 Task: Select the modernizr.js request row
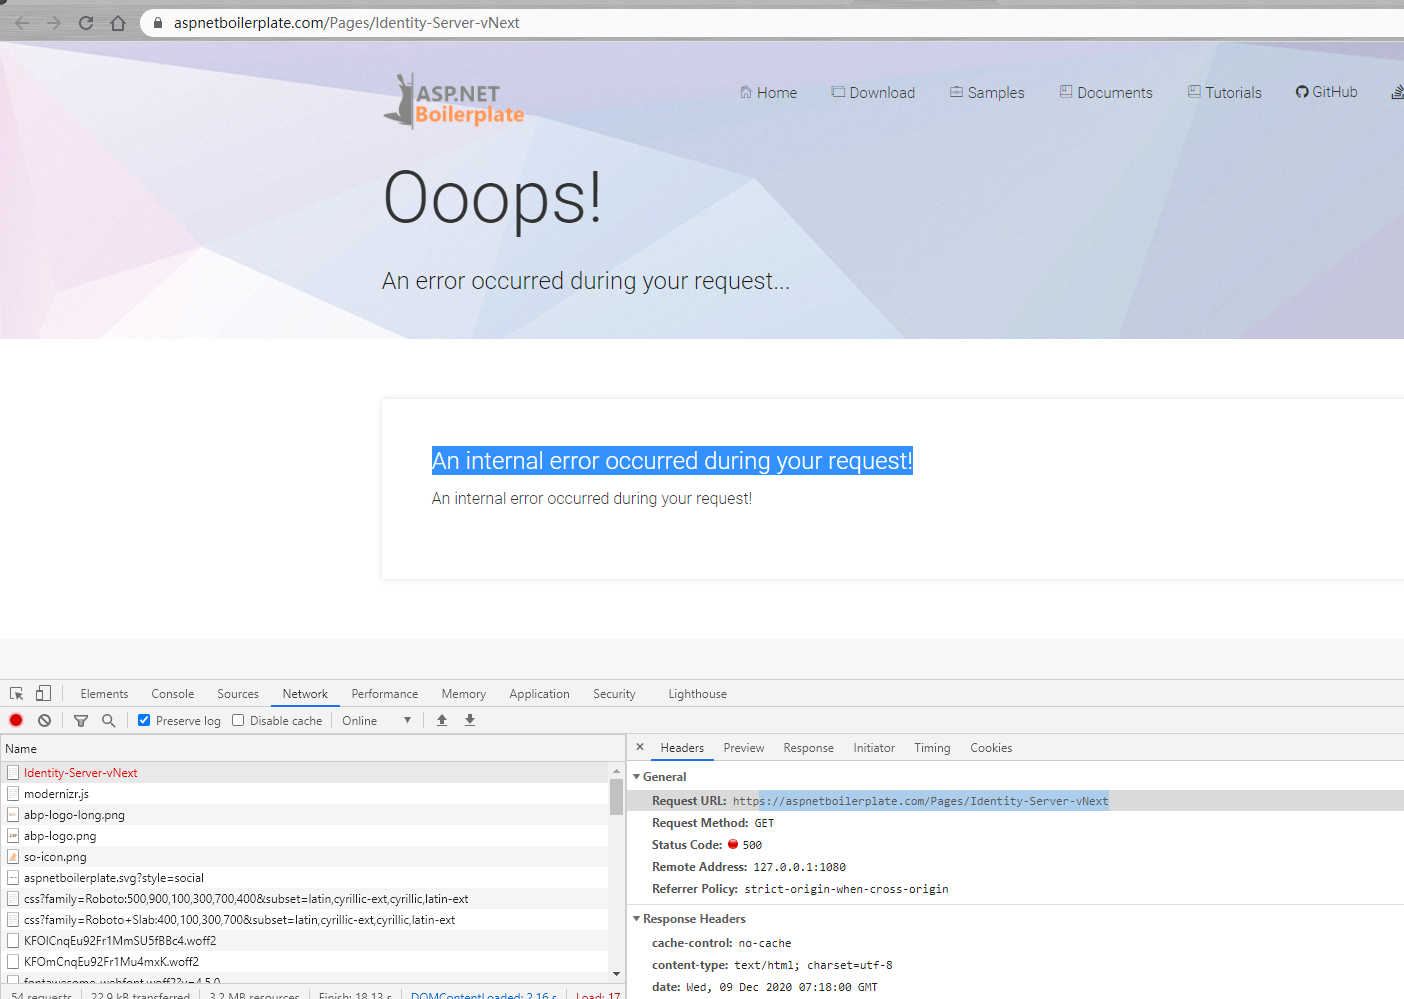coord(56,793)
